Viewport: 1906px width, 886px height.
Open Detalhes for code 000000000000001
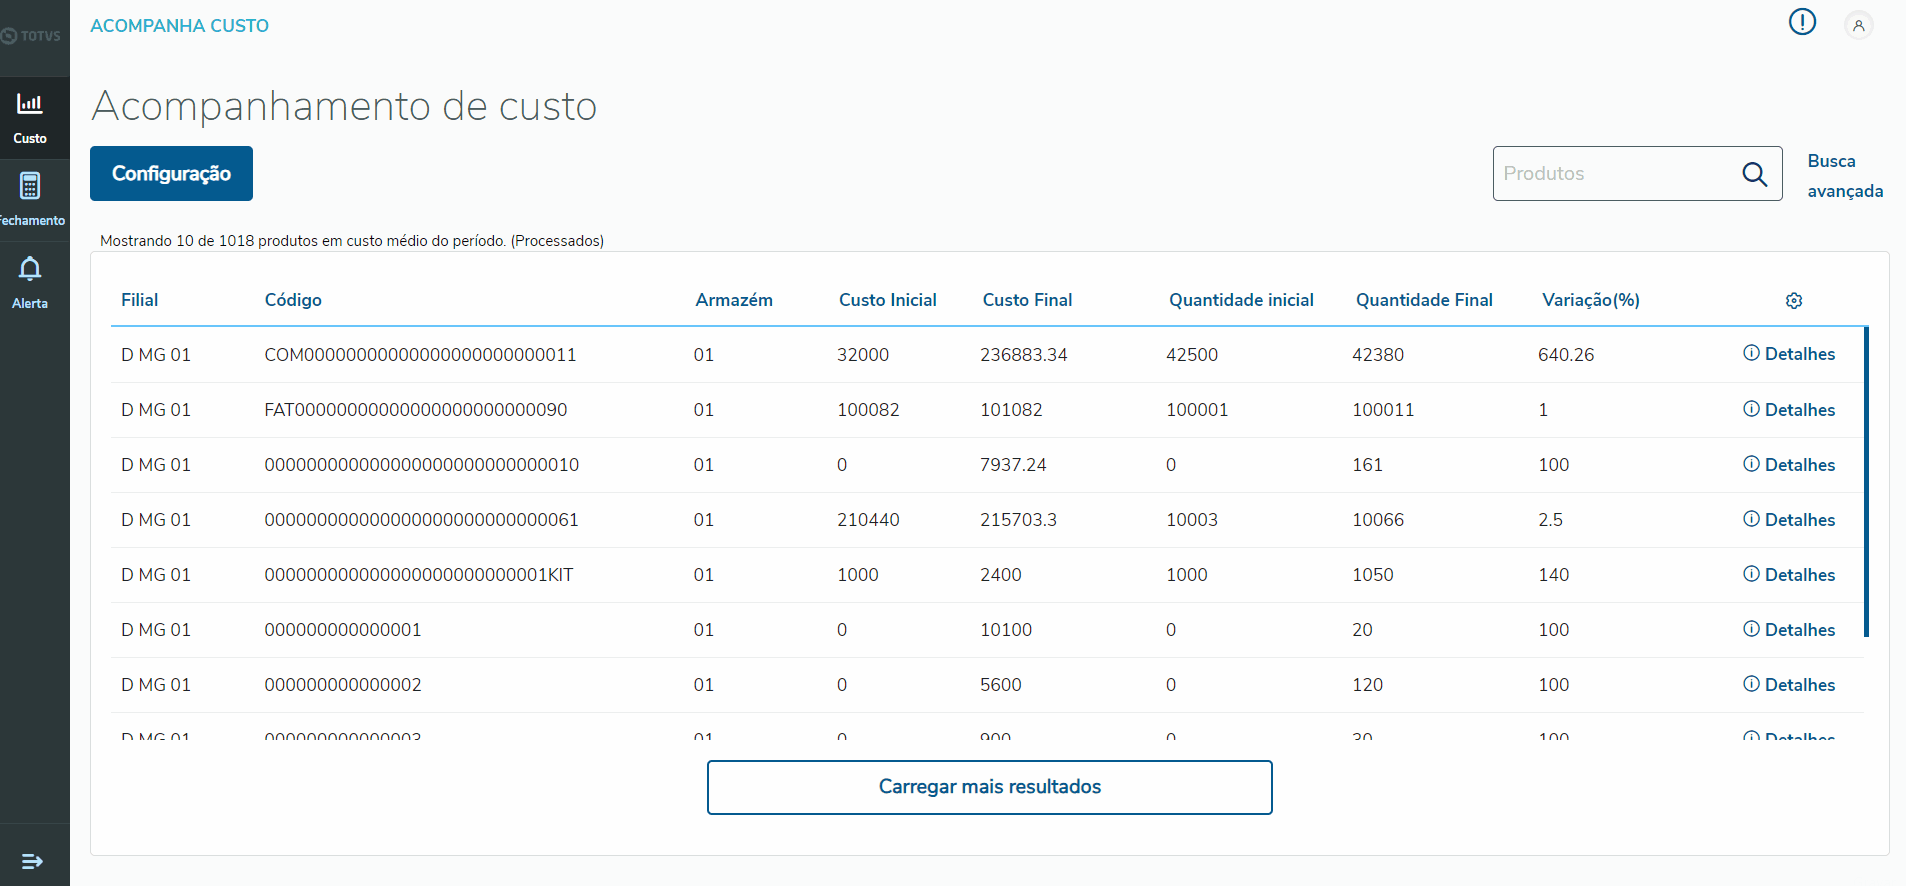1789,630
